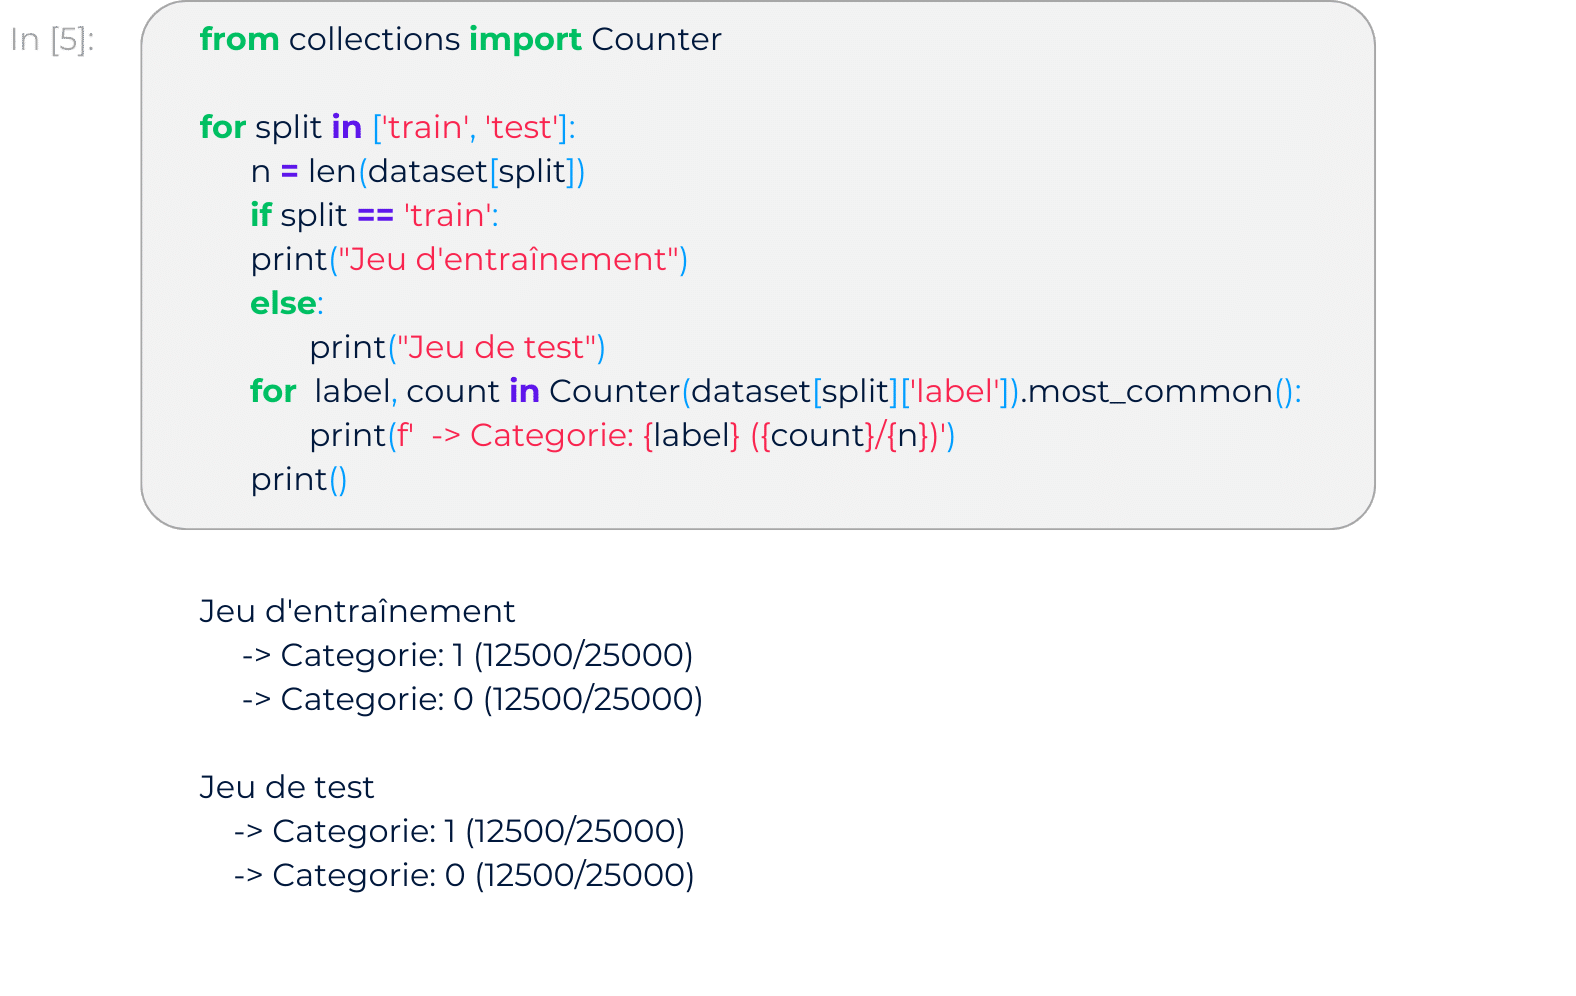Click training output Categorie: 1 line
The image size is (1576, 996).
click(467, 655)
